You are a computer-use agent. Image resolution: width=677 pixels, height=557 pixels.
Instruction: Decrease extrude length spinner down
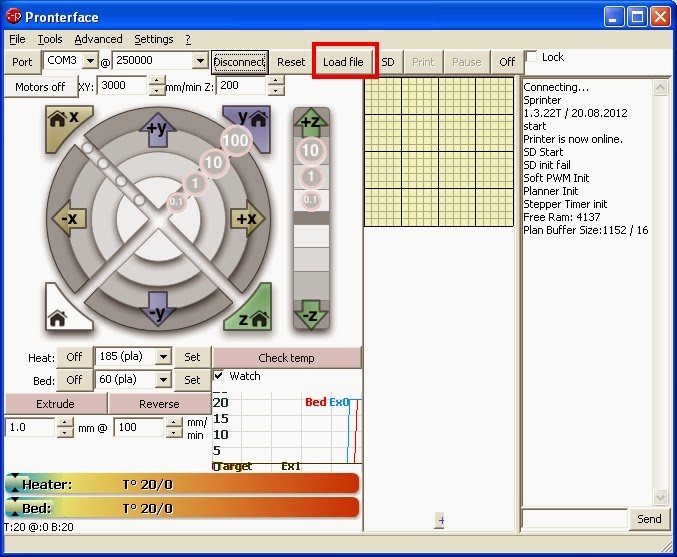(x=65, y=432)
